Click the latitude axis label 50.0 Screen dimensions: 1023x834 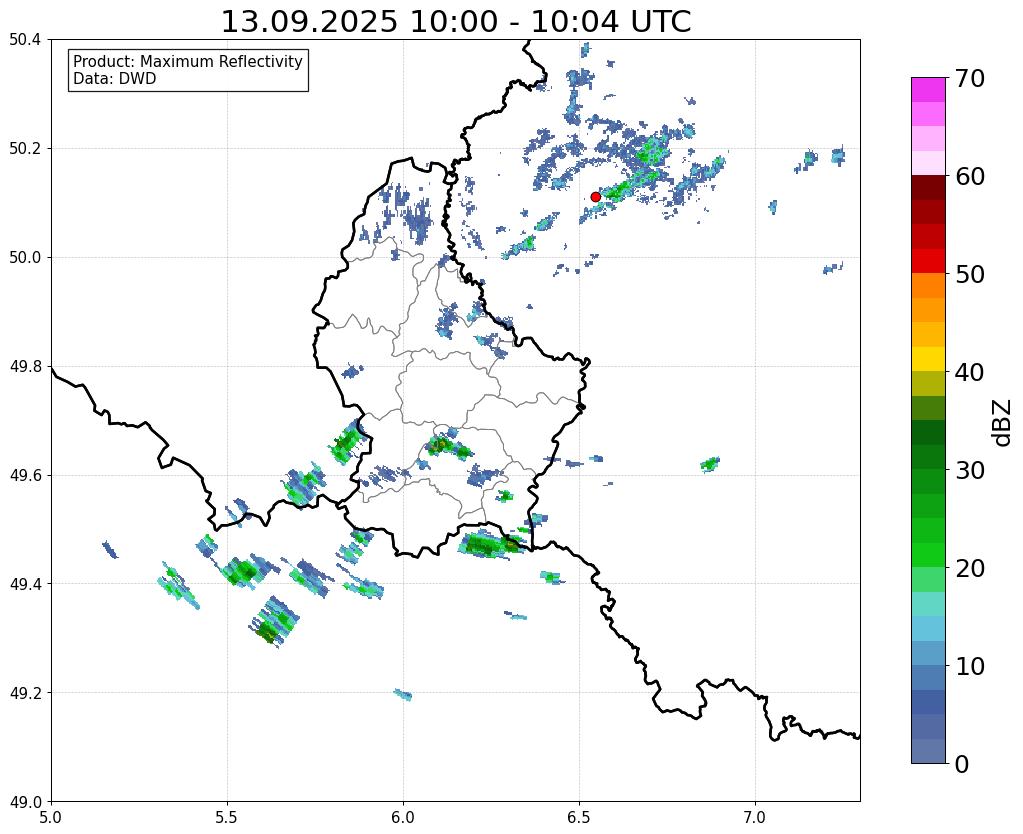click(25, 258)
